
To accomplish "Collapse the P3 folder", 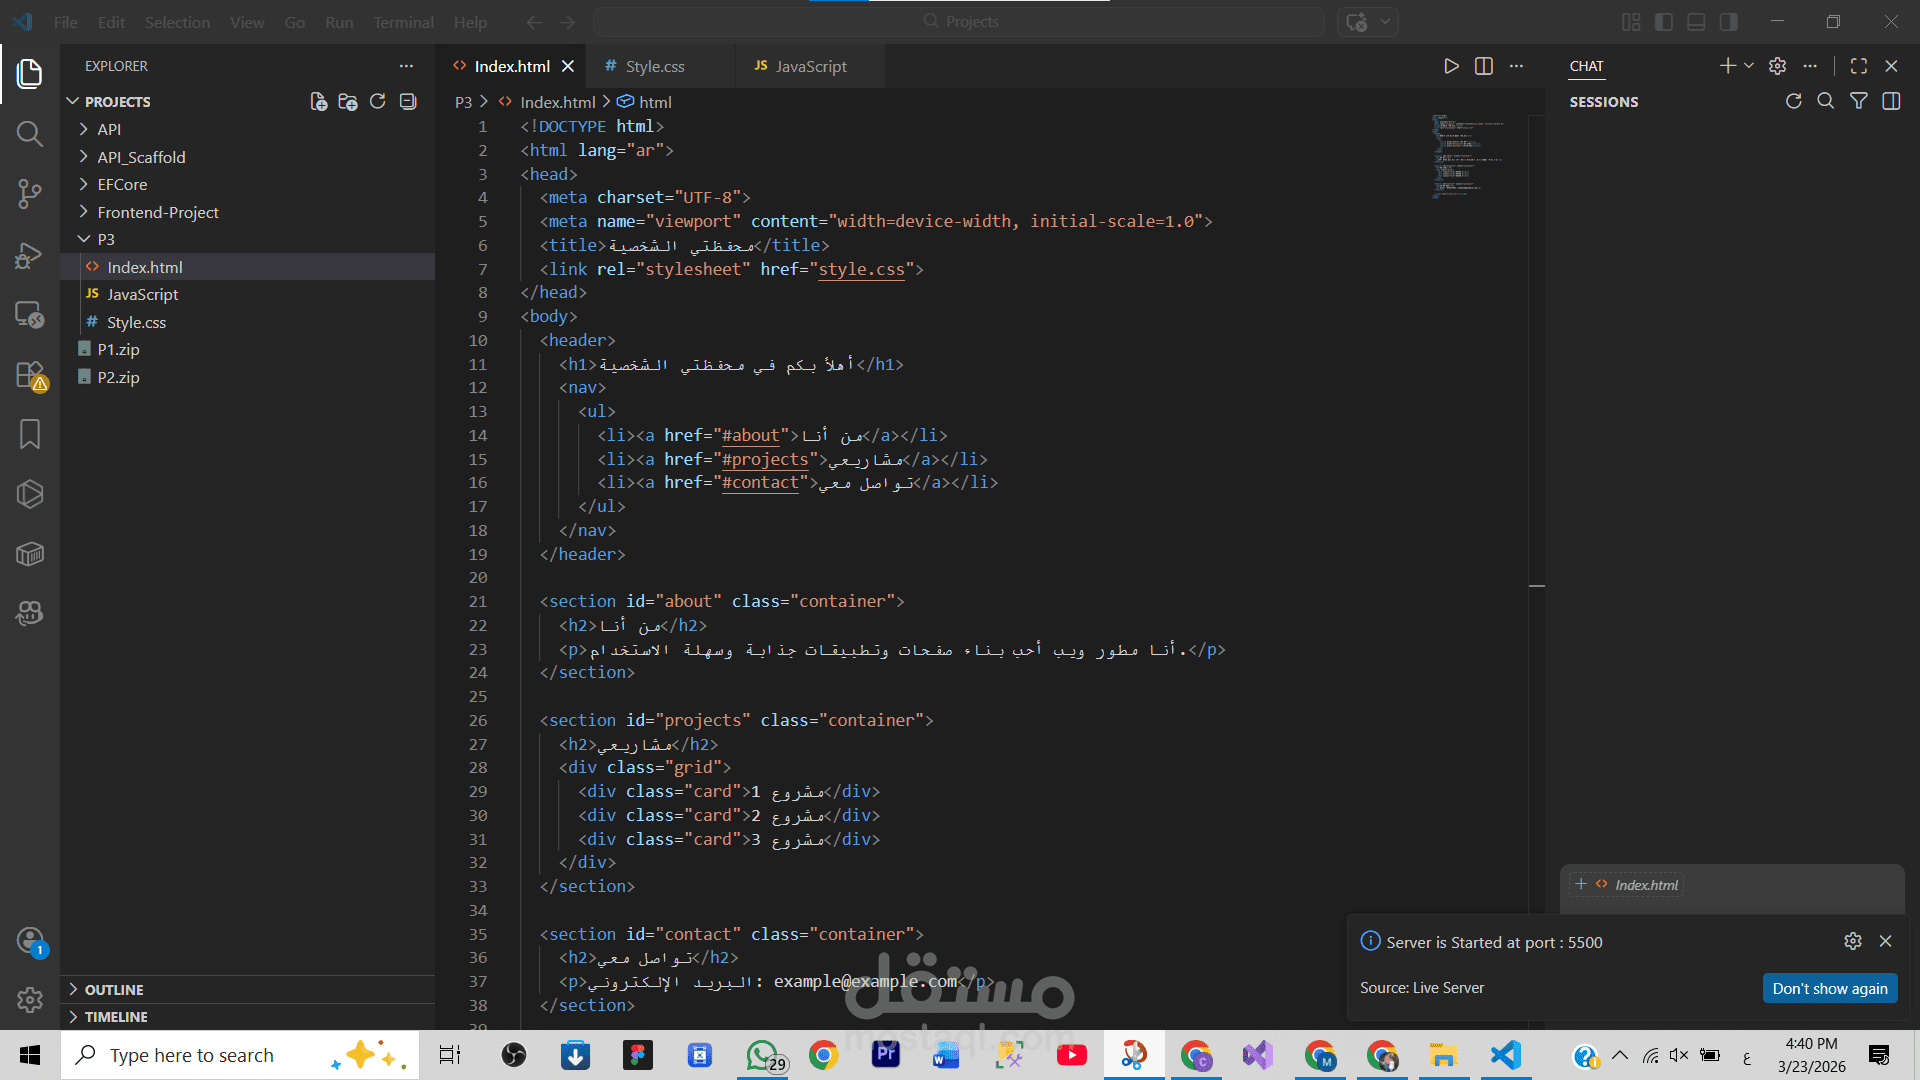I will pyautogui.click(x=106, y=239).
